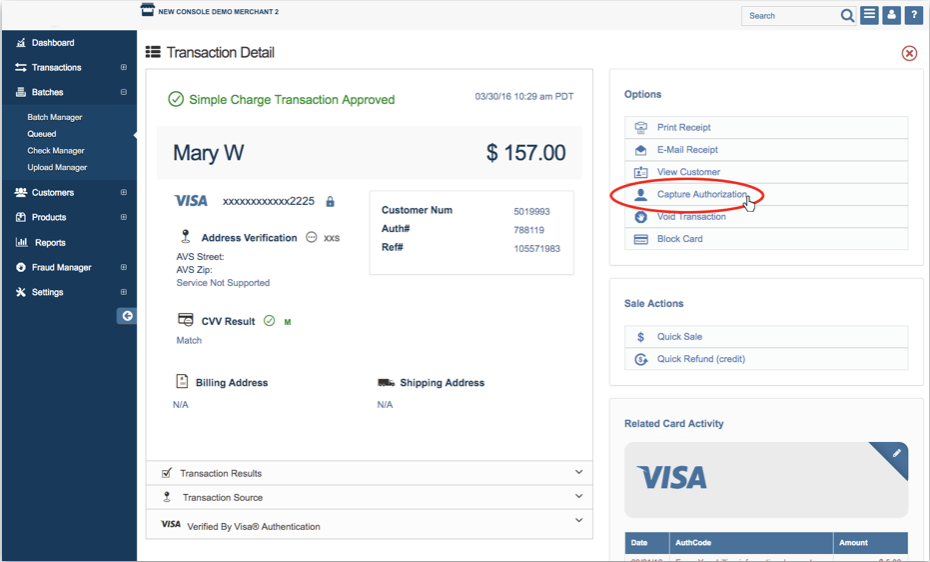Expand the Transaction Results section
This screenshot has height=562, width=930.
coord(579,472)
